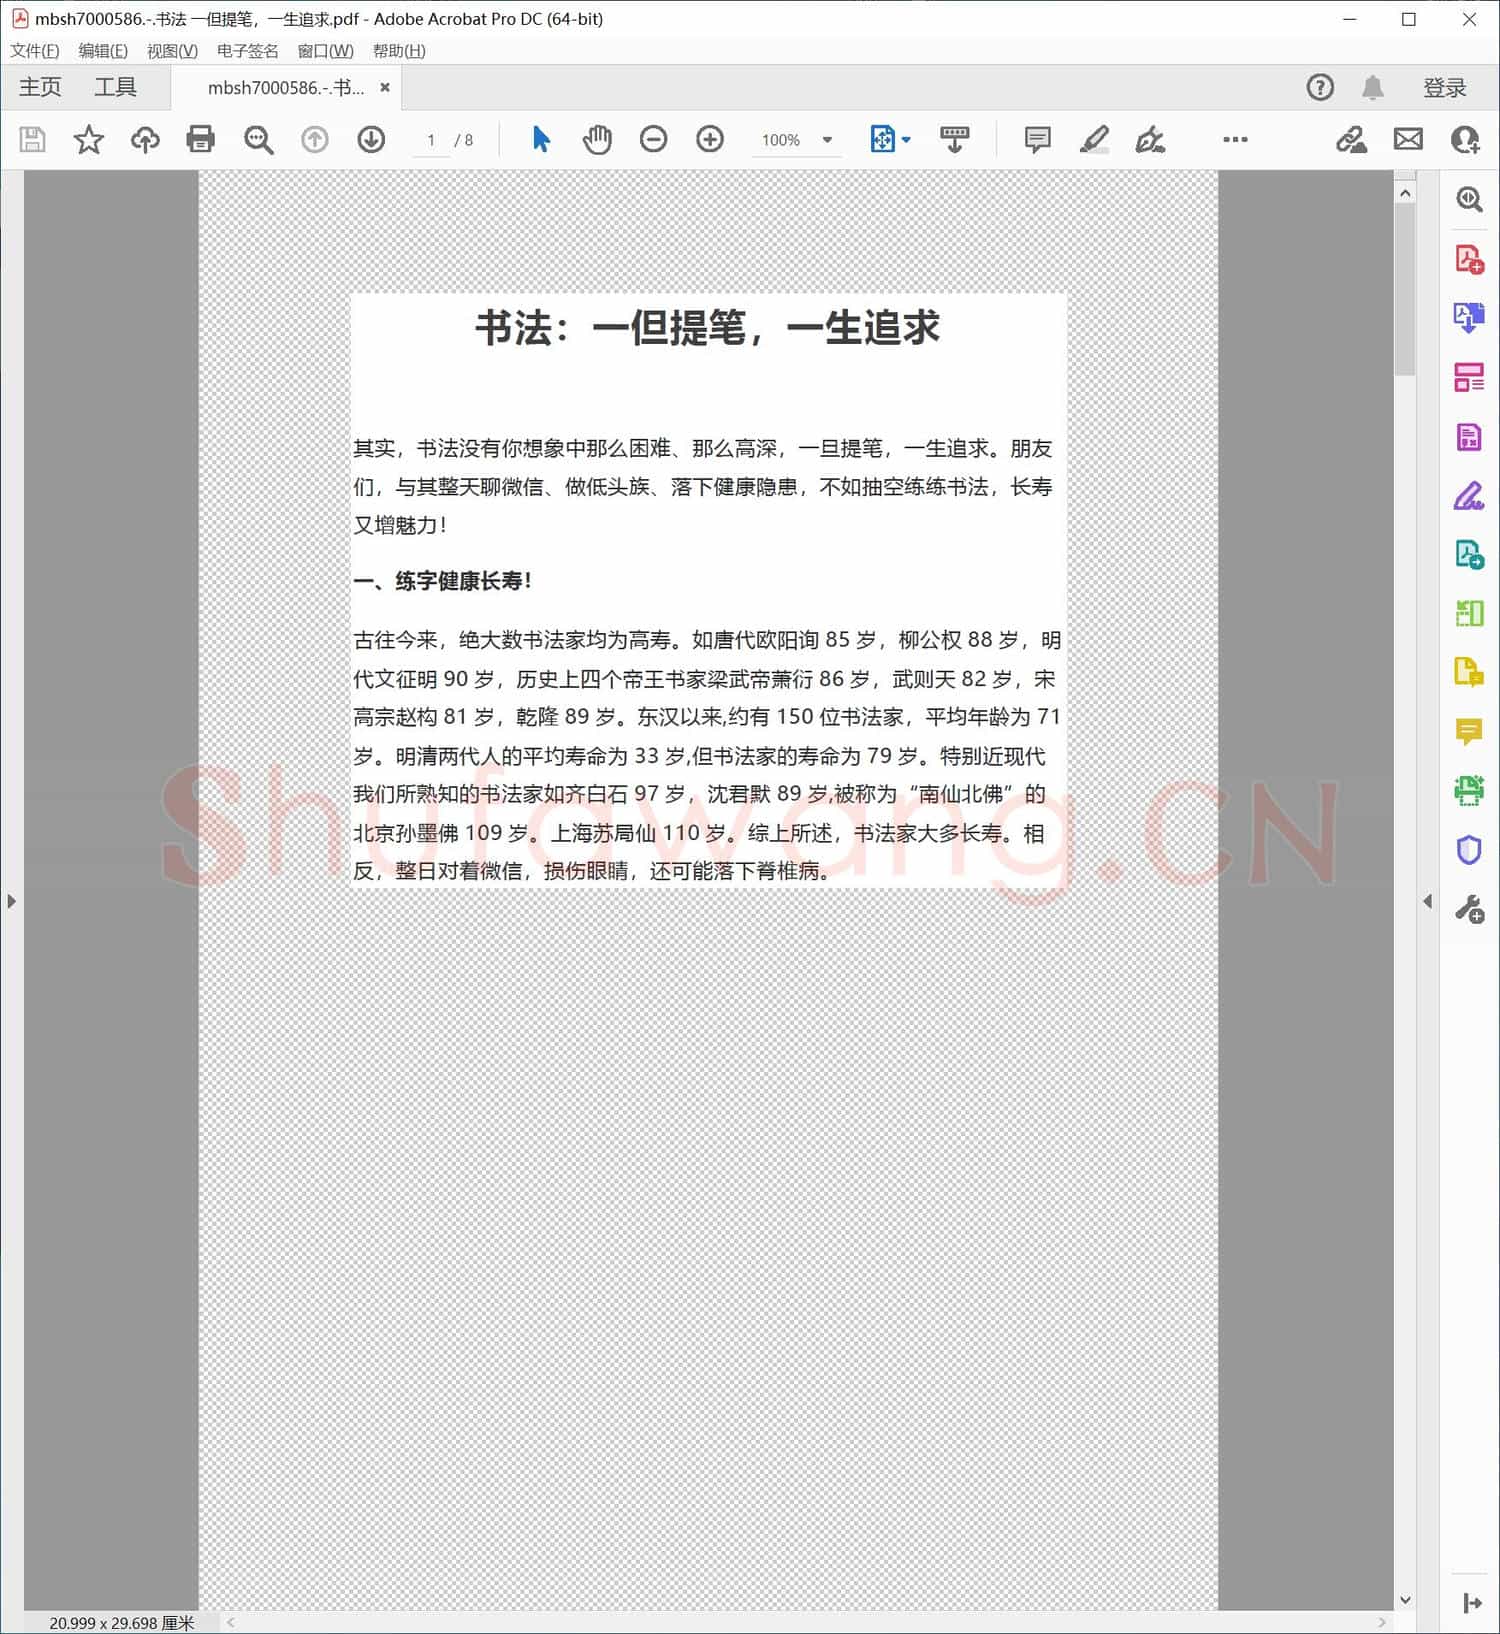Image resolution: width=1500 pixels, height=1634 pixels.
Task: Zoom out with minus icon
Action: [x=653, y=139]
